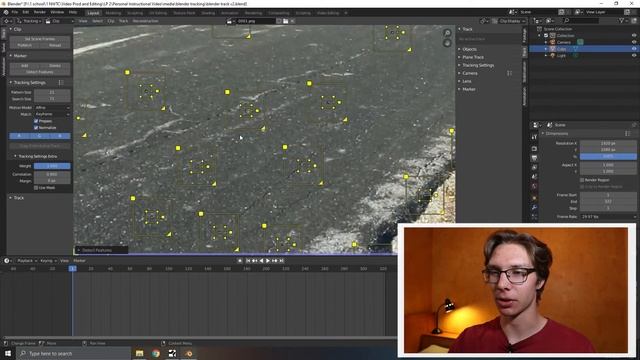Open the Reconstruction menu in clip editor
The width and height of the screenshot is (640, 360).
145,21
